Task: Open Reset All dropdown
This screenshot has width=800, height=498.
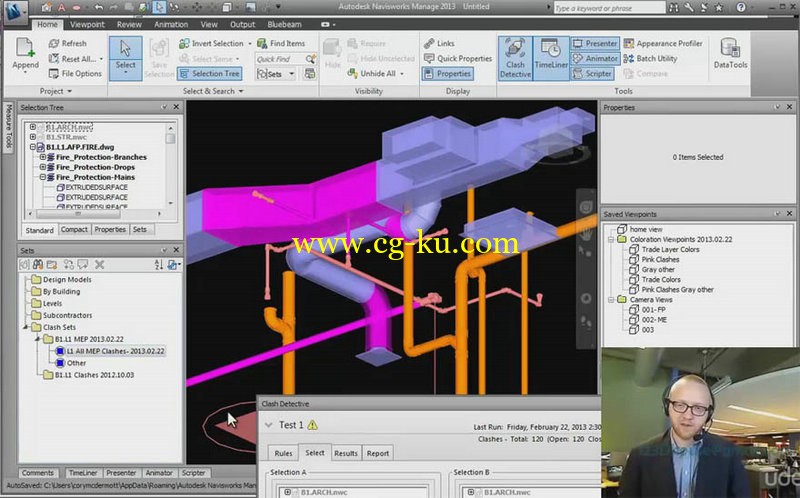Action: click(x=101, y=59)
